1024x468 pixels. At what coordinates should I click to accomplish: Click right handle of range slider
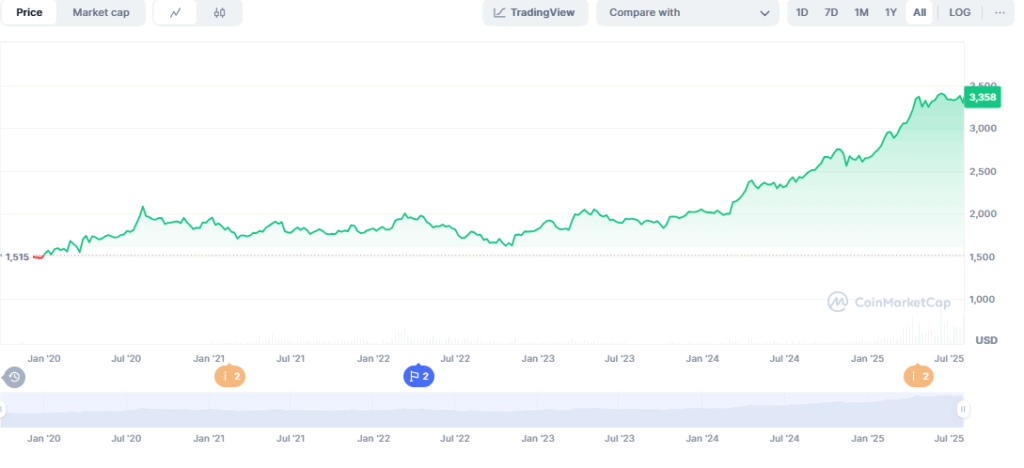[963, 409]
